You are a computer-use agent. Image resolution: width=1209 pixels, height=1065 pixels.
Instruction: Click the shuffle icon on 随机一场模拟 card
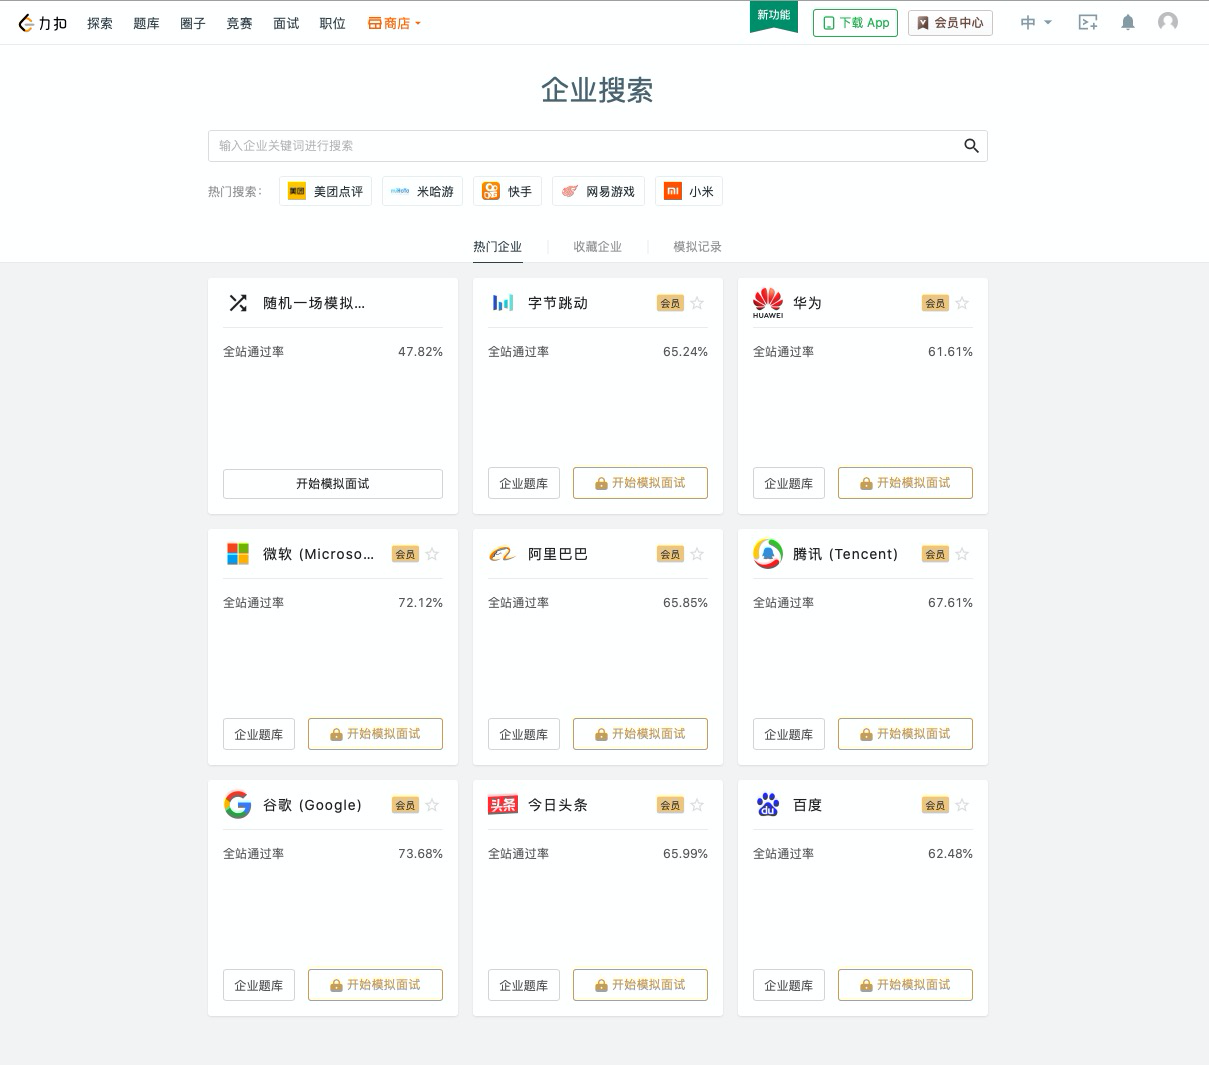238,302
